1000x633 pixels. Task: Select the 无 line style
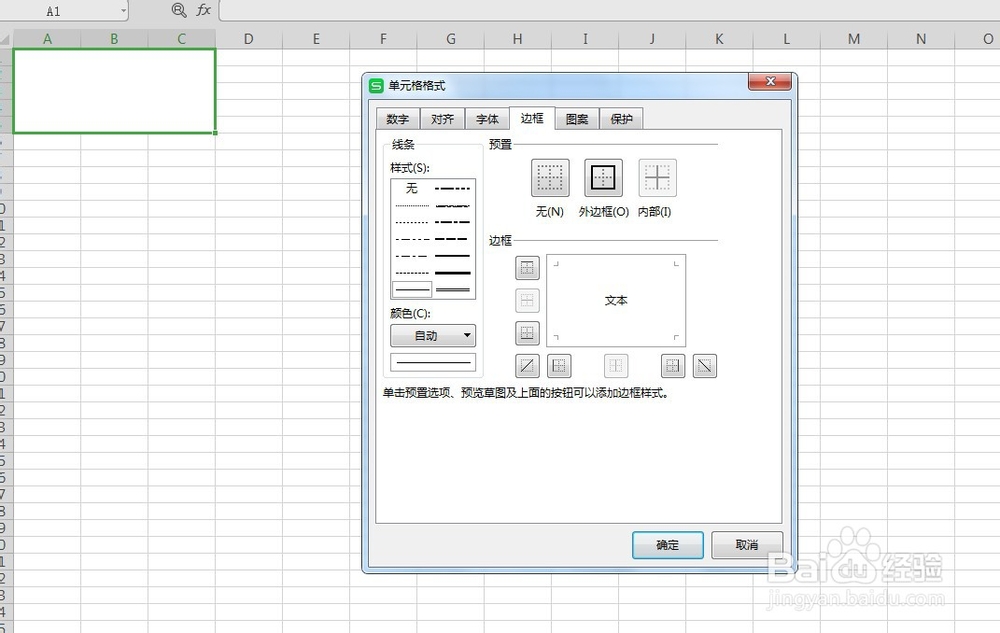[412, 188]
